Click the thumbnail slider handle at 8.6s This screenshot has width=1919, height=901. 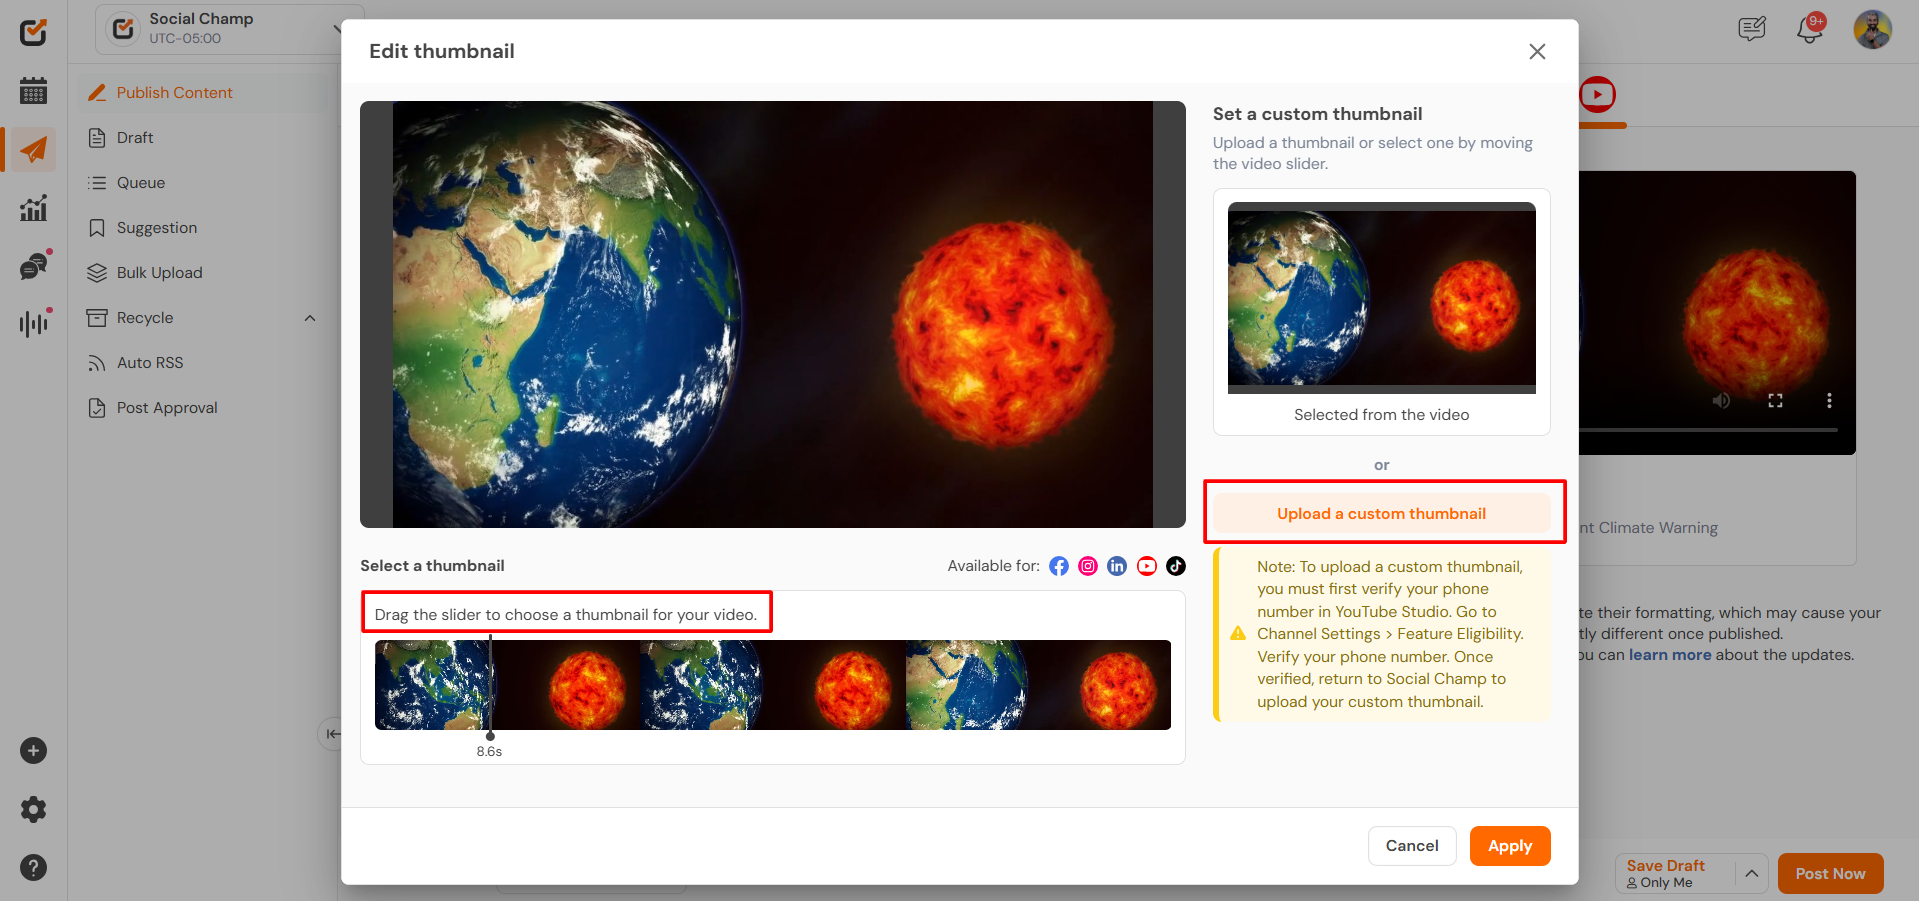tap(490, 735)
